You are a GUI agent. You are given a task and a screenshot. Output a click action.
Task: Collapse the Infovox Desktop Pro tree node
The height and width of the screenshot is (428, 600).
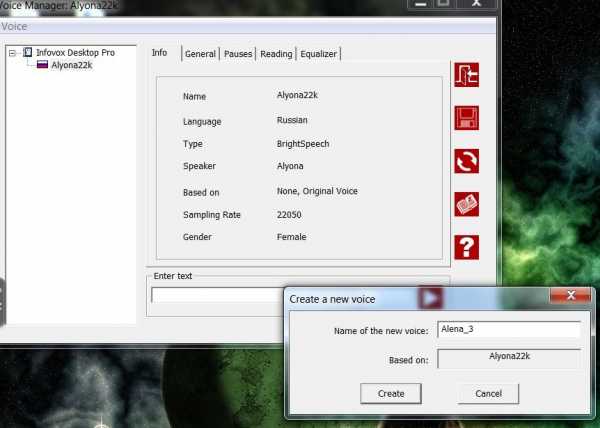[x=13, y=52]
